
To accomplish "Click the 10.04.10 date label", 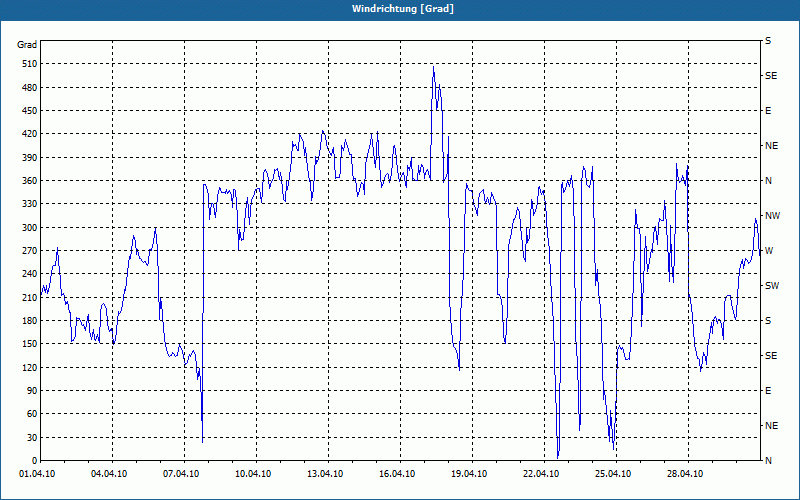I will (x=253, y=474).
